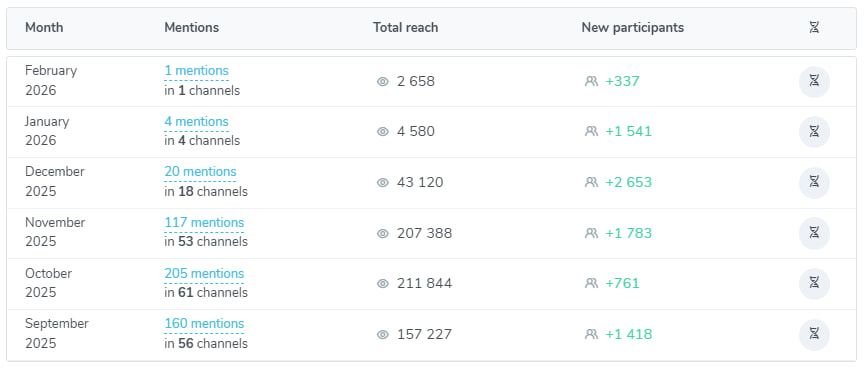
Task: Click the 'Total reach' column header
Action: pyautogui.click(x=405, y=28)
